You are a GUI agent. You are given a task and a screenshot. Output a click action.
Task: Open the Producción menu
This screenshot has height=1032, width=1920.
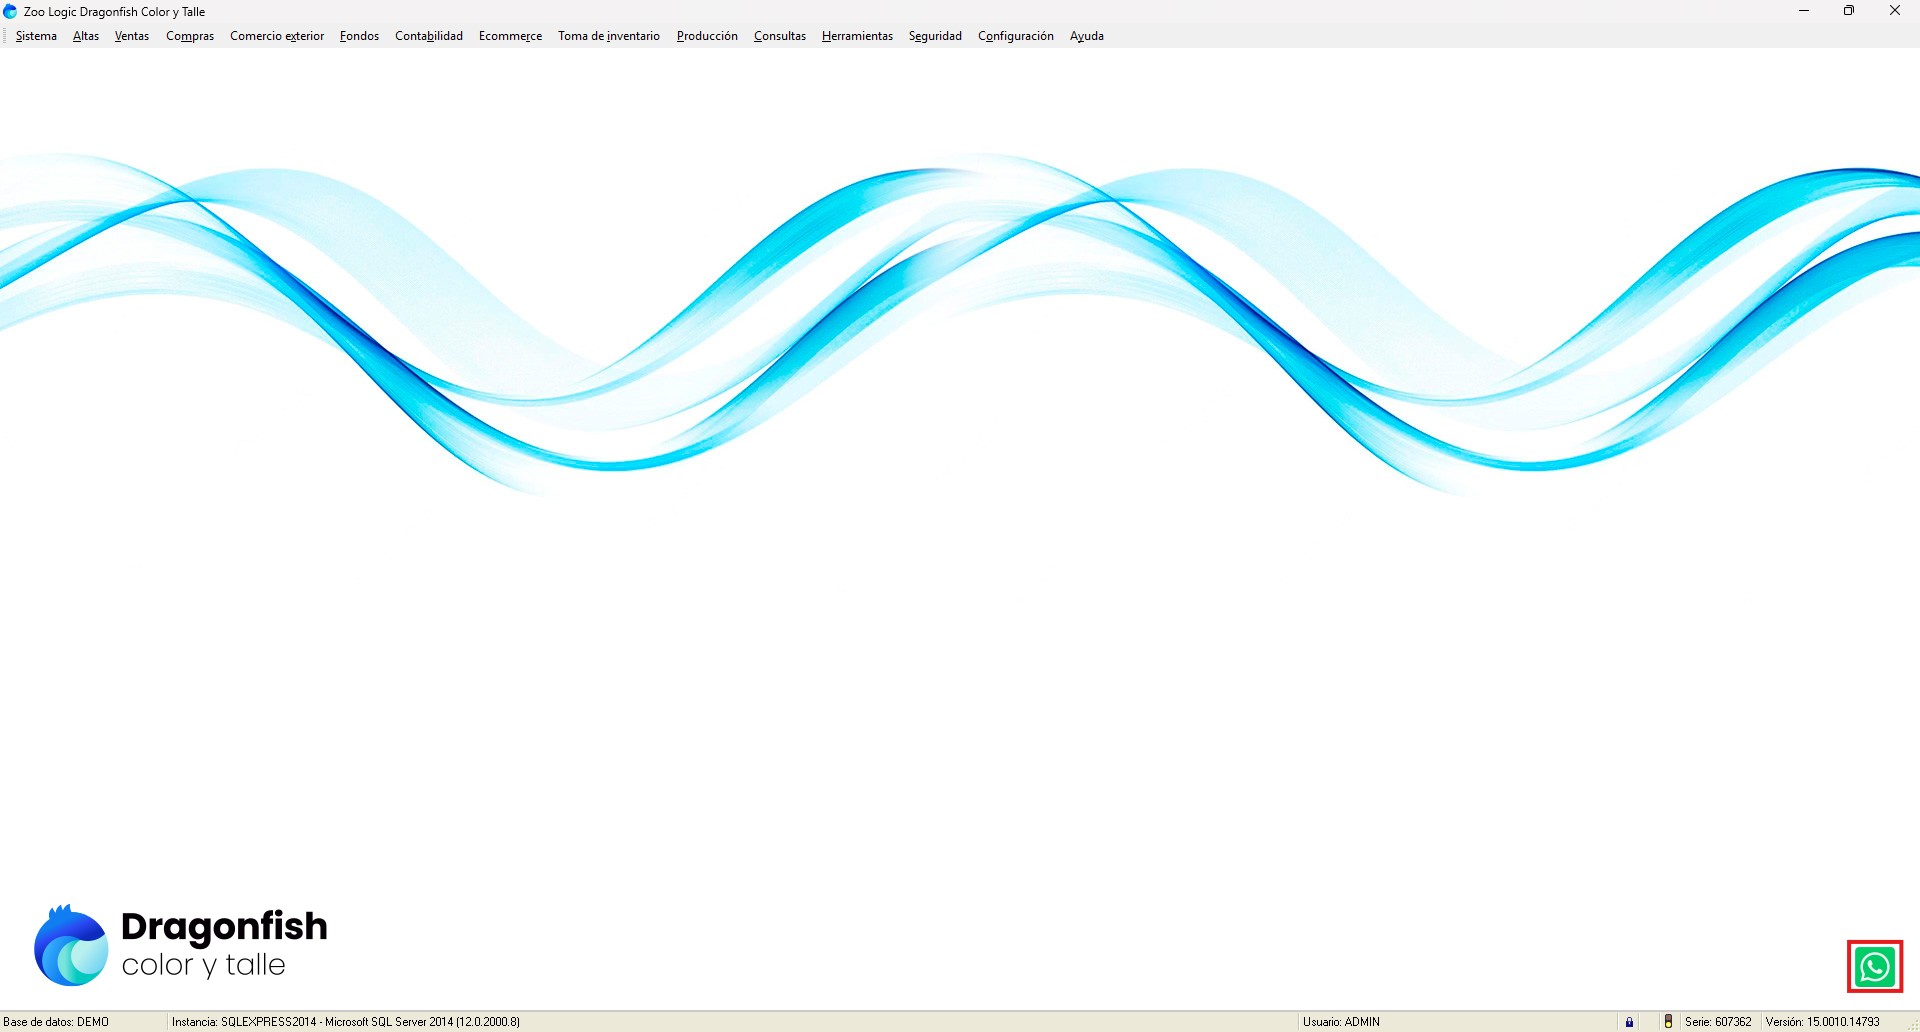pyautogui.click(x=707, y=36)
